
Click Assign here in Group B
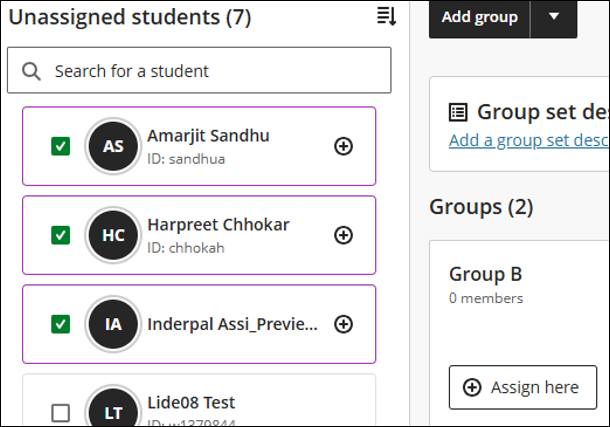(523, 387)
